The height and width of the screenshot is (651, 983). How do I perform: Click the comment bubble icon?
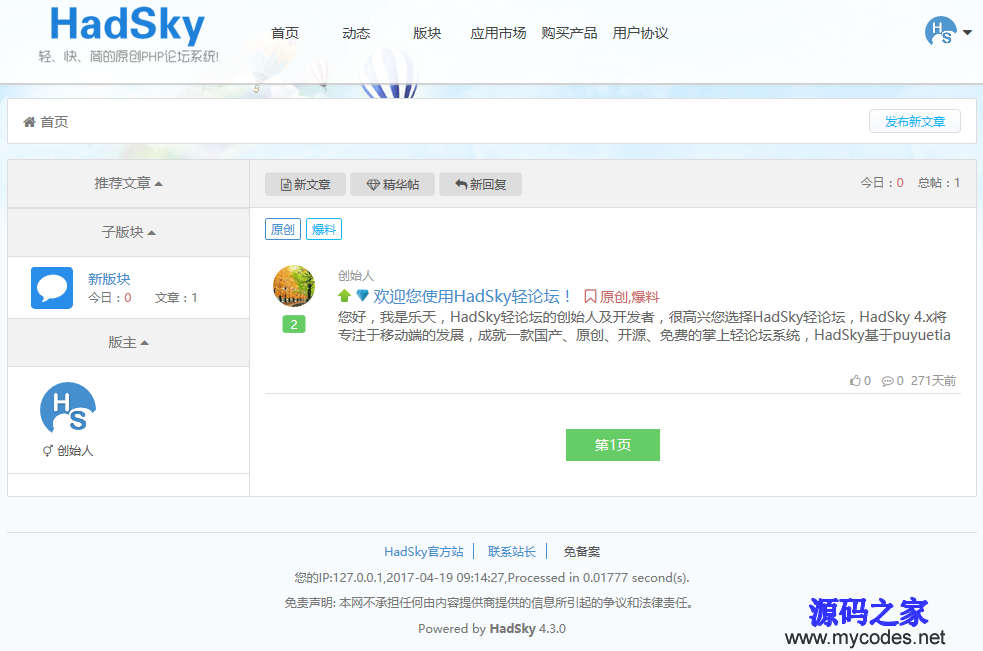(887, 381)
